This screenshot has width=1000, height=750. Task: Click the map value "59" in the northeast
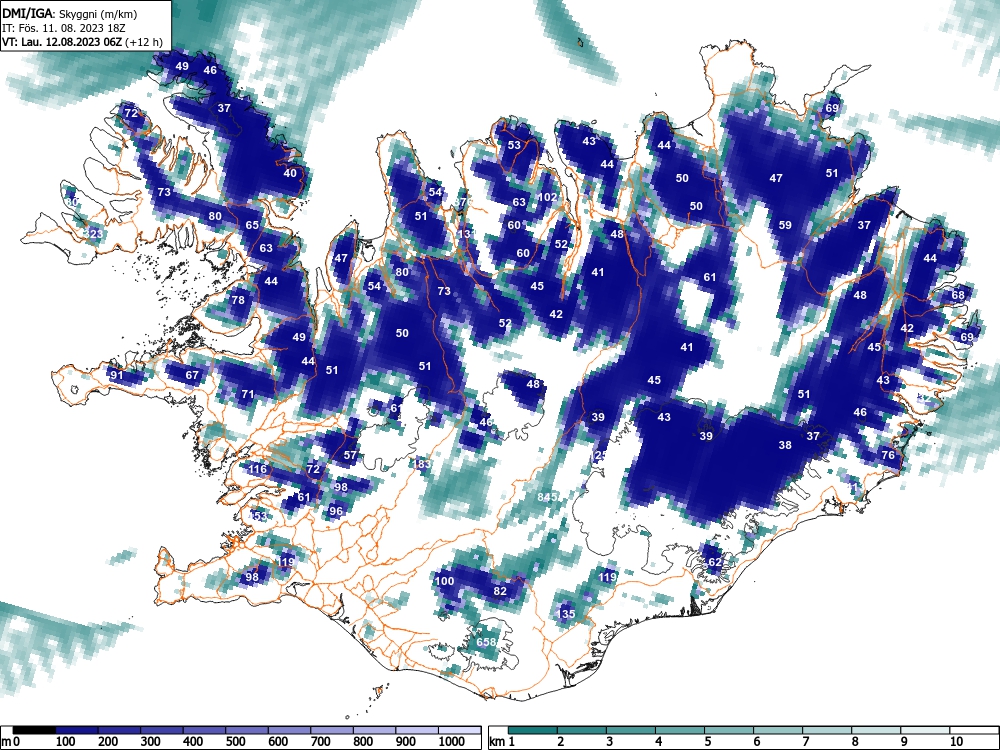point(785,224)
